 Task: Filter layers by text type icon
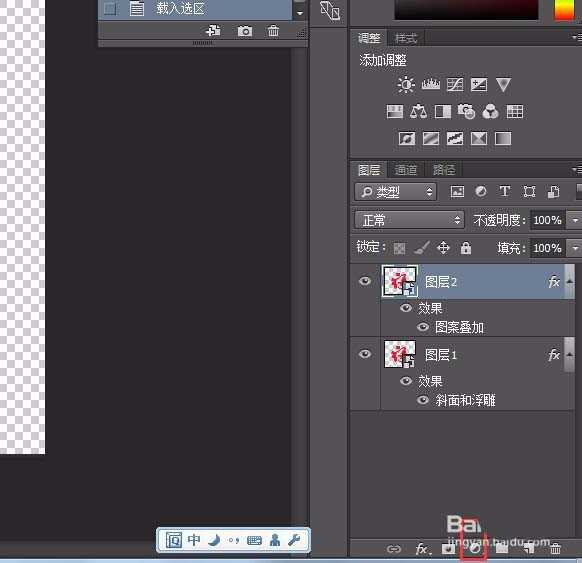click(x=504, y=192)
